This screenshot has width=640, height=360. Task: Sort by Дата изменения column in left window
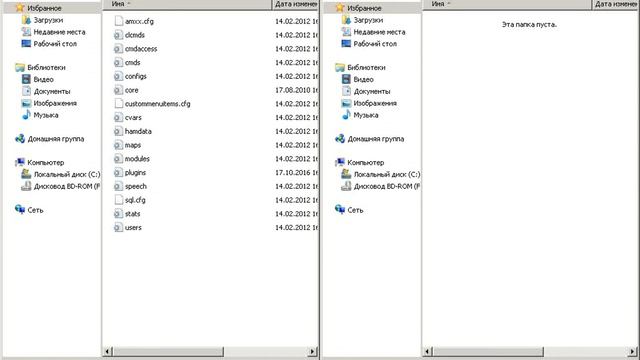tap(296, 4)
